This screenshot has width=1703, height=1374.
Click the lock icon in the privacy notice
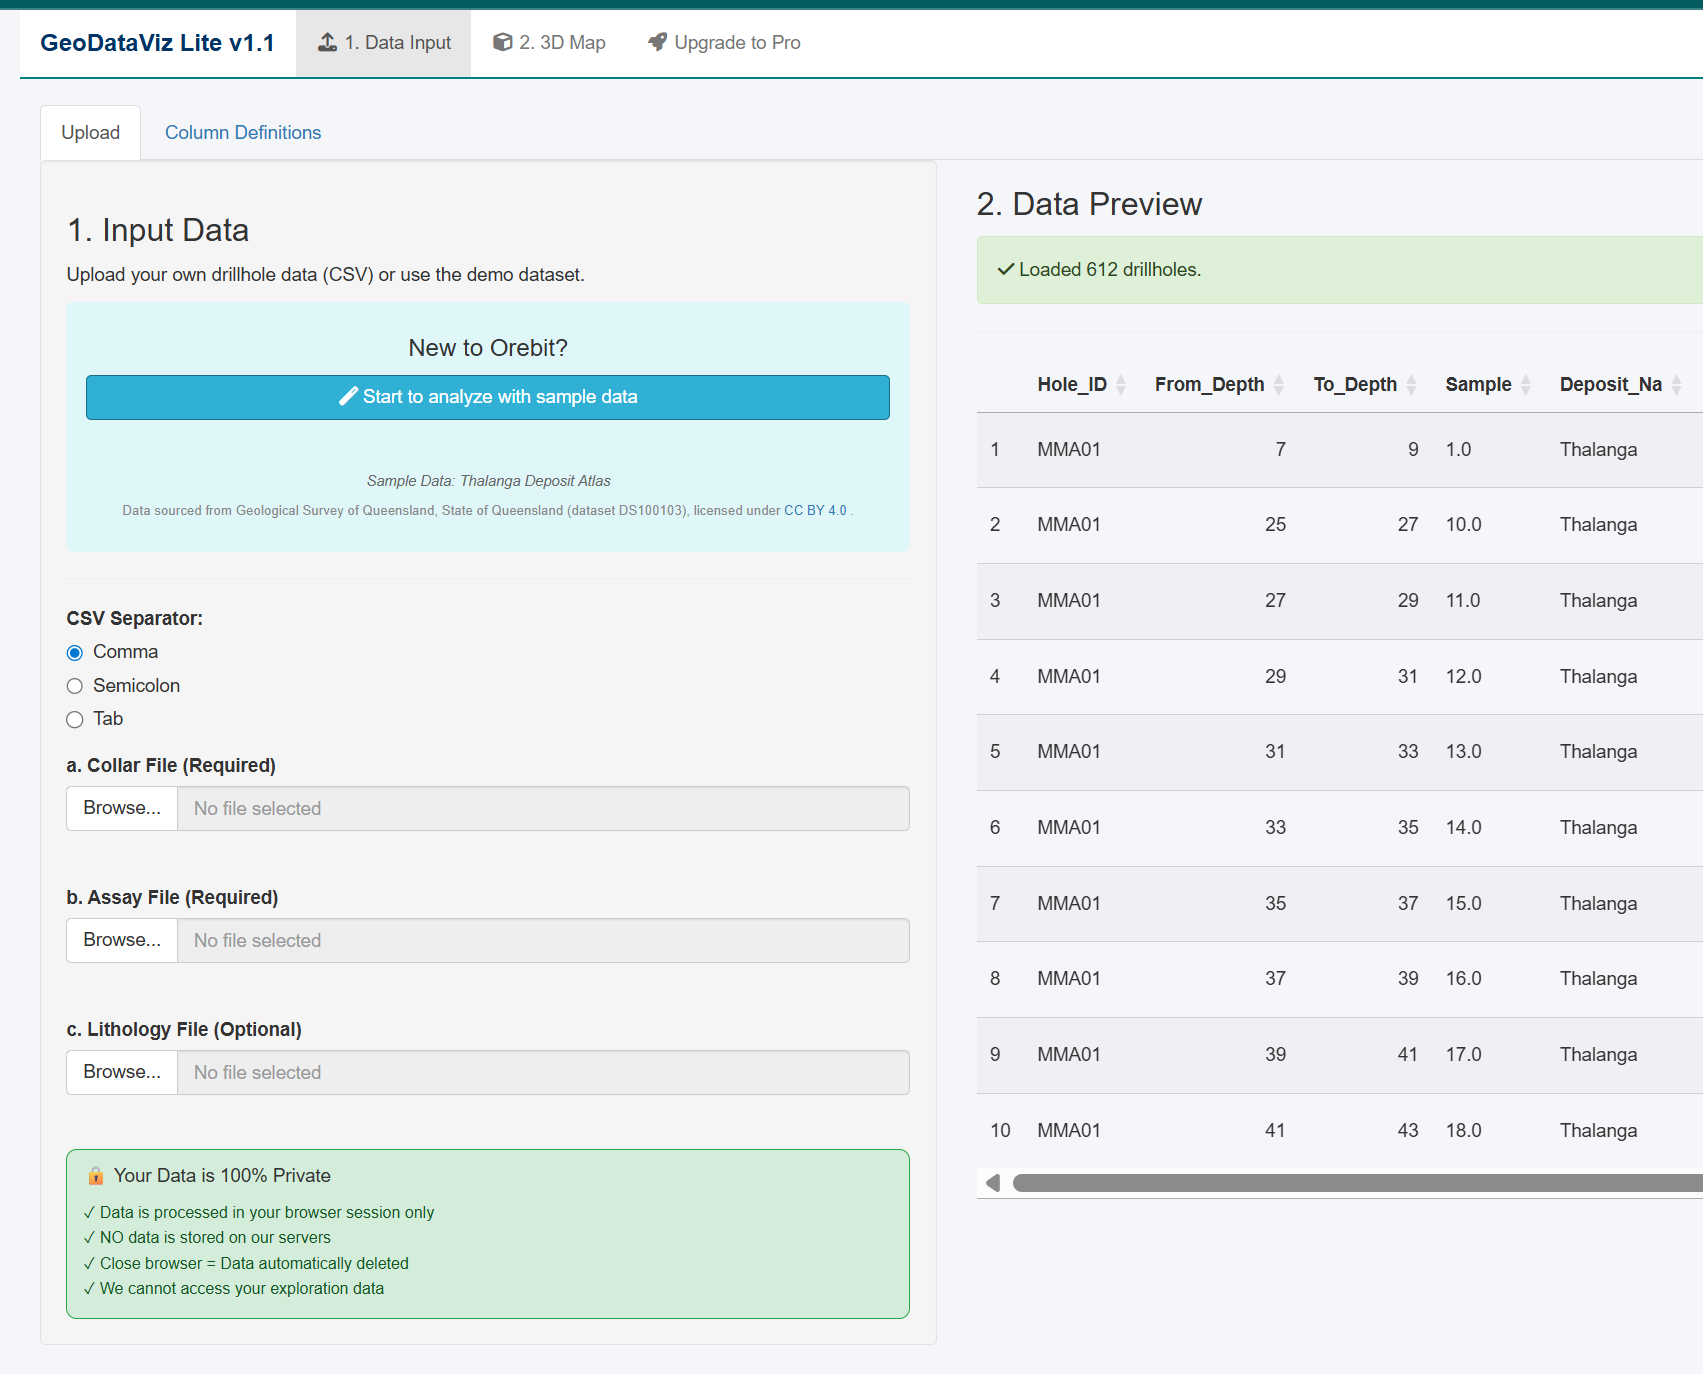coord(95,1175)
